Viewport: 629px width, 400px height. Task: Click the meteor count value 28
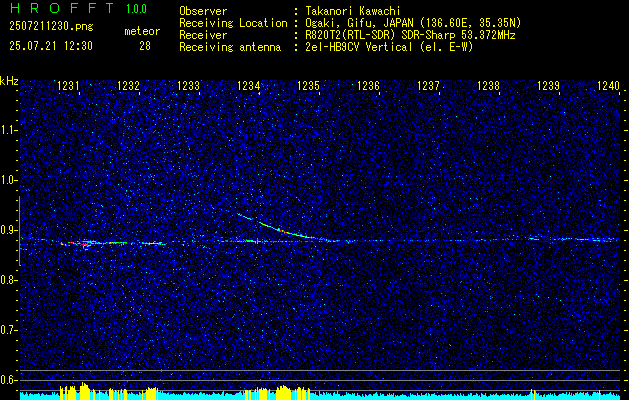tap(145, 46)
